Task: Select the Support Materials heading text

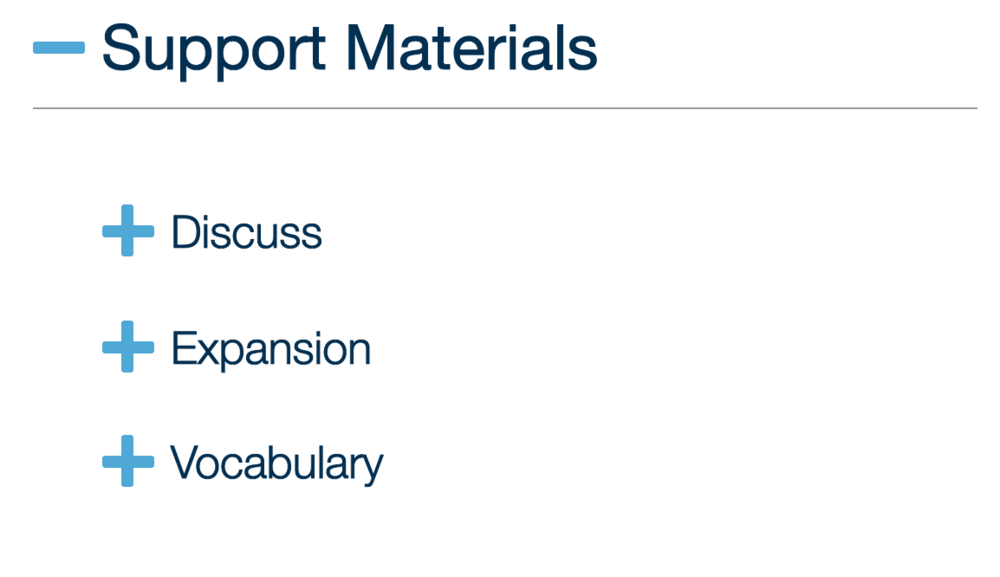Action: 349,50
